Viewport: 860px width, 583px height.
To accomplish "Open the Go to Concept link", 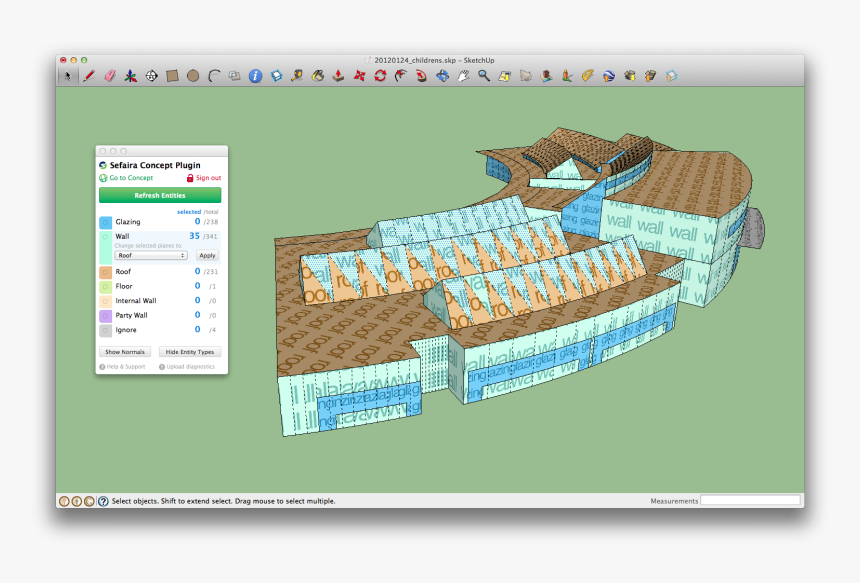I will click(132, 178).
